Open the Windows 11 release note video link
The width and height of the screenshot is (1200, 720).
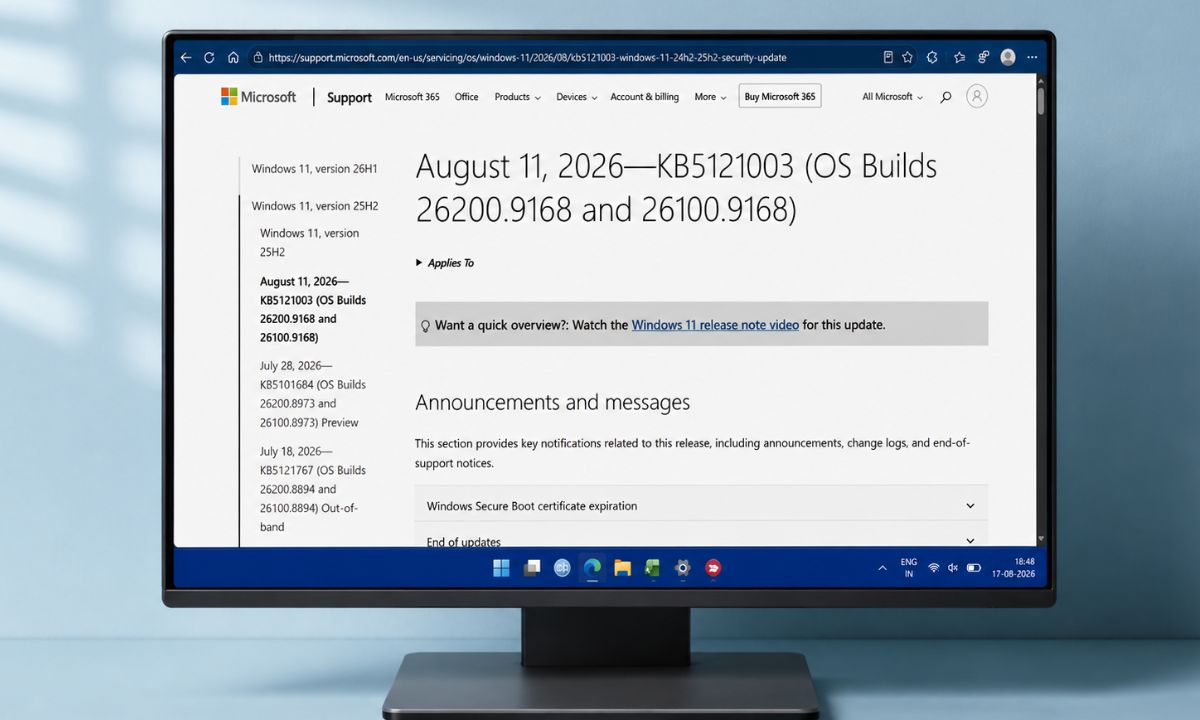pyautogui.click(x=715, y=325)
